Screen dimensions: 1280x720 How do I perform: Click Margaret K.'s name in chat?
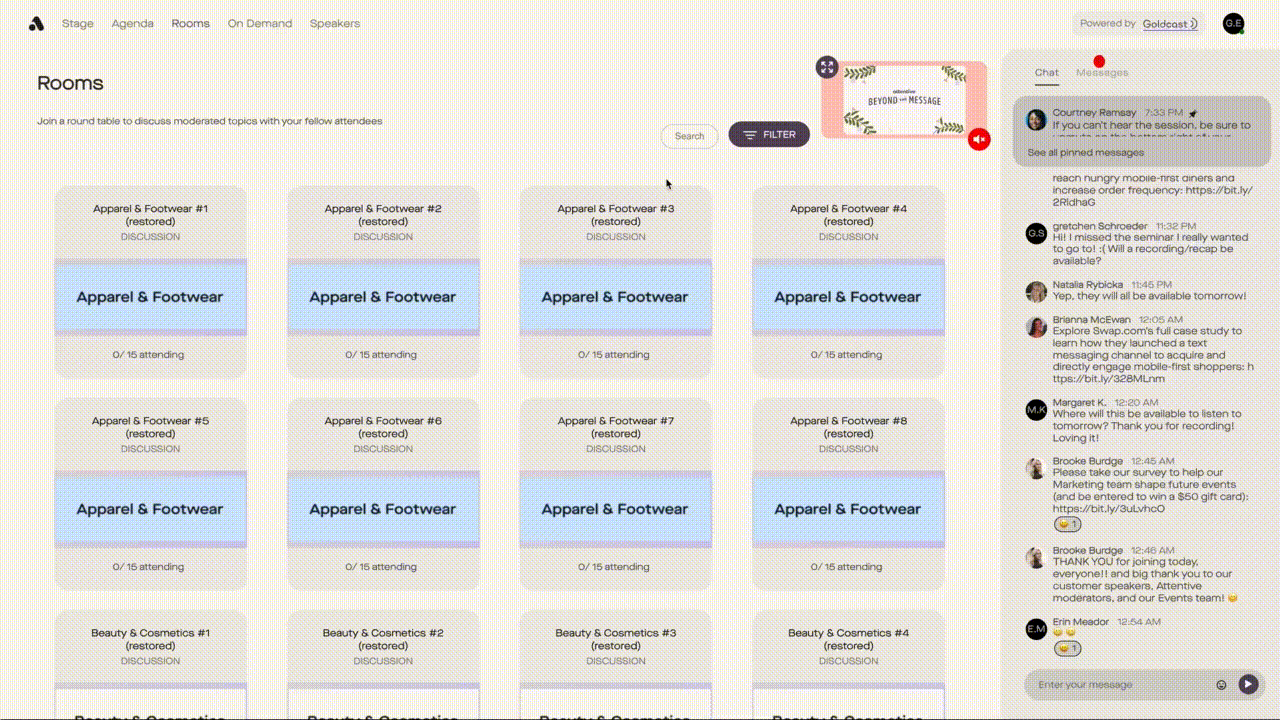(x=1080, y=403)
